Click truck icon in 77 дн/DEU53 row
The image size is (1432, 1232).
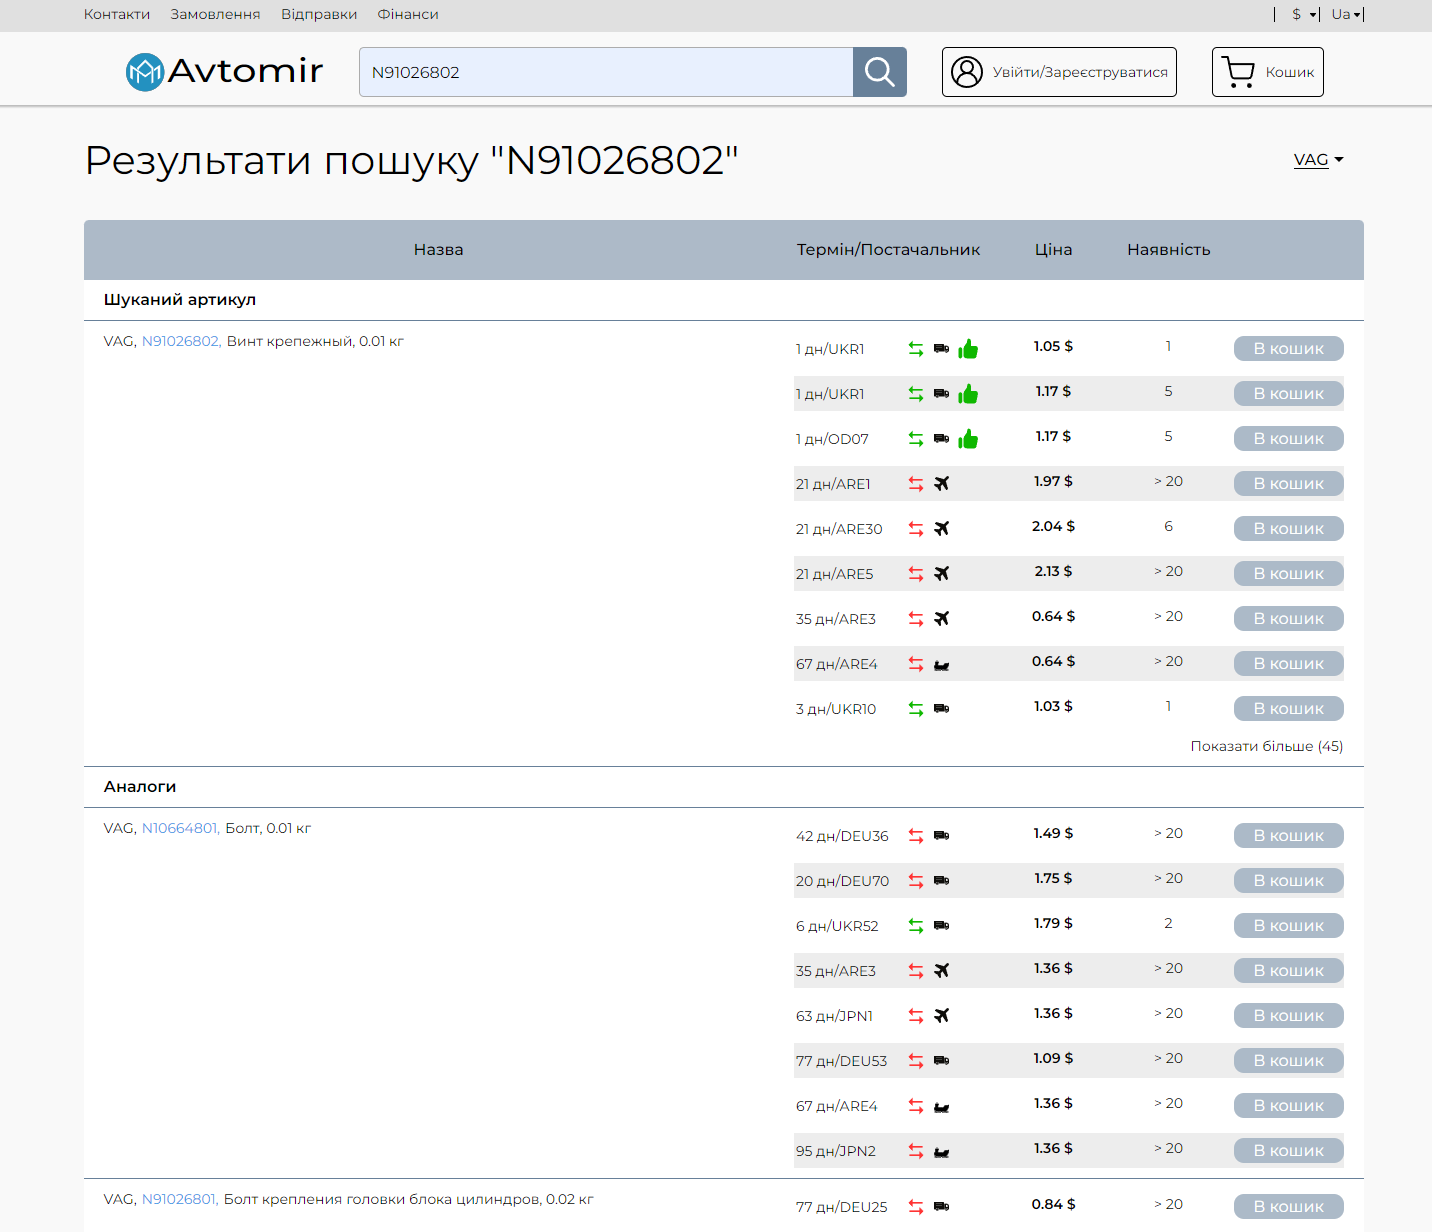coord(942,1061)
